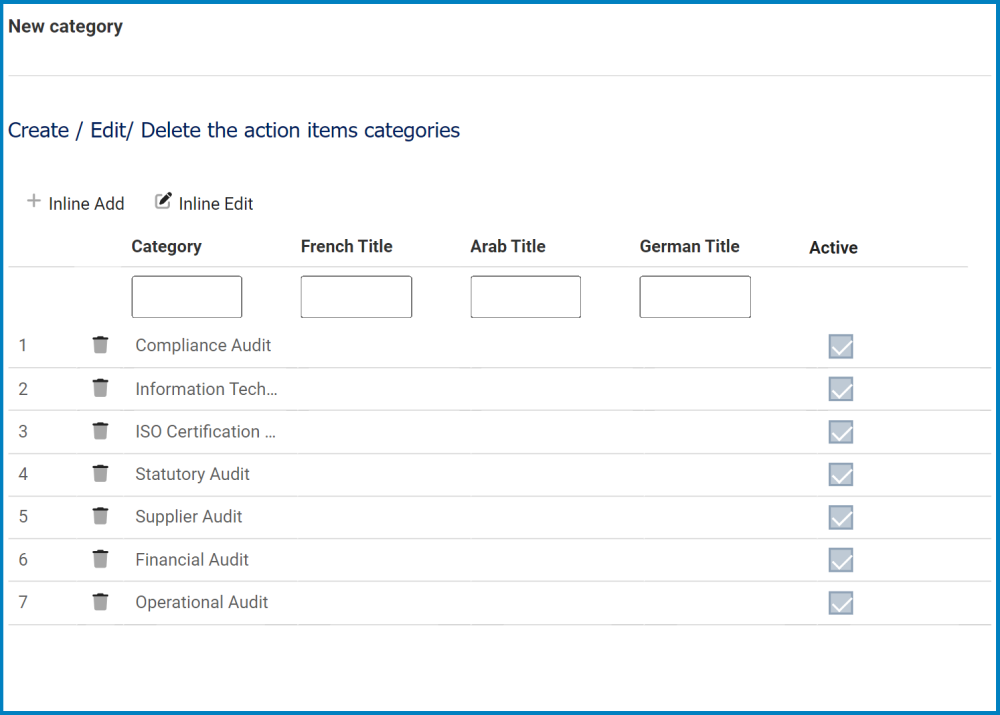Click the German Title filter input

[695, 297]
